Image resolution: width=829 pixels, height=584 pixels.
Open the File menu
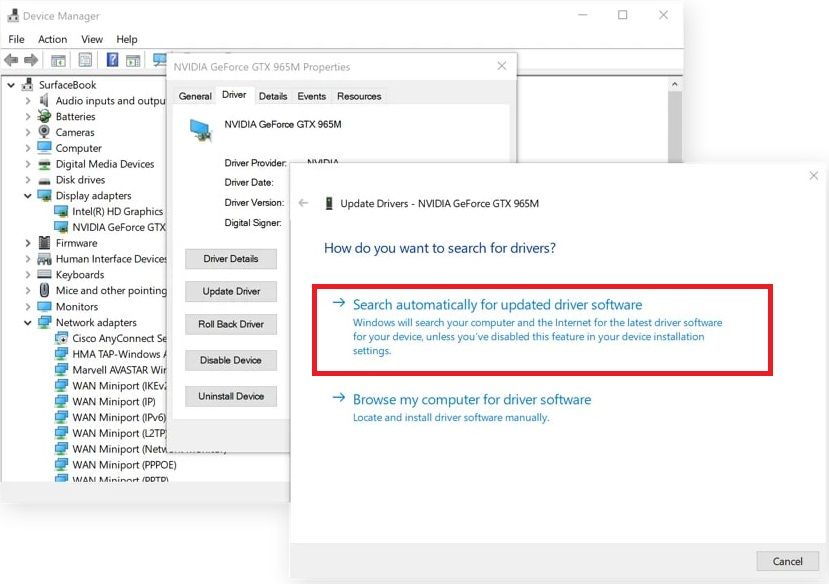16,39
